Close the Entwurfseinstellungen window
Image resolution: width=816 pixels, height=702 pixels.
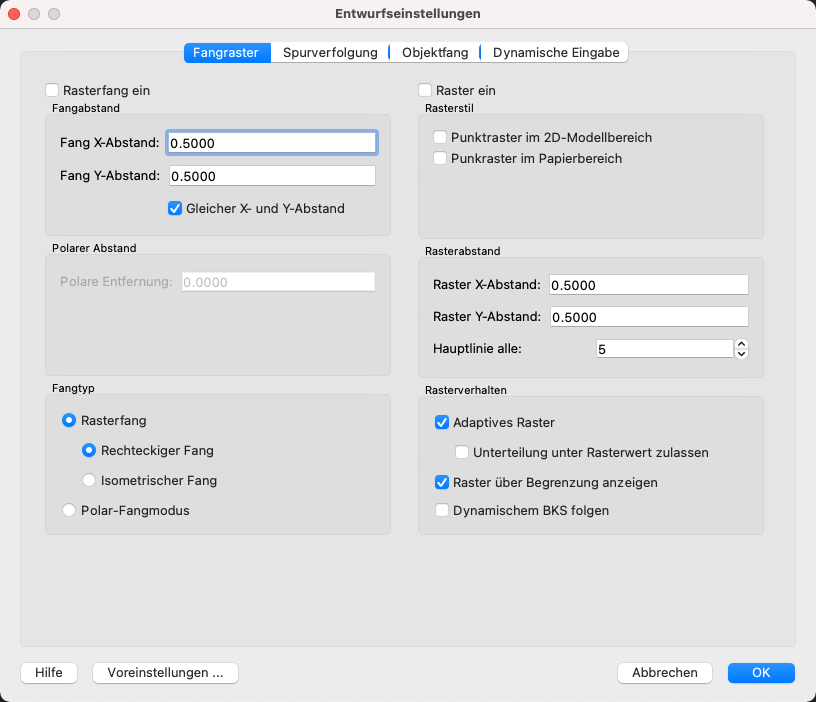click(15, 14)
